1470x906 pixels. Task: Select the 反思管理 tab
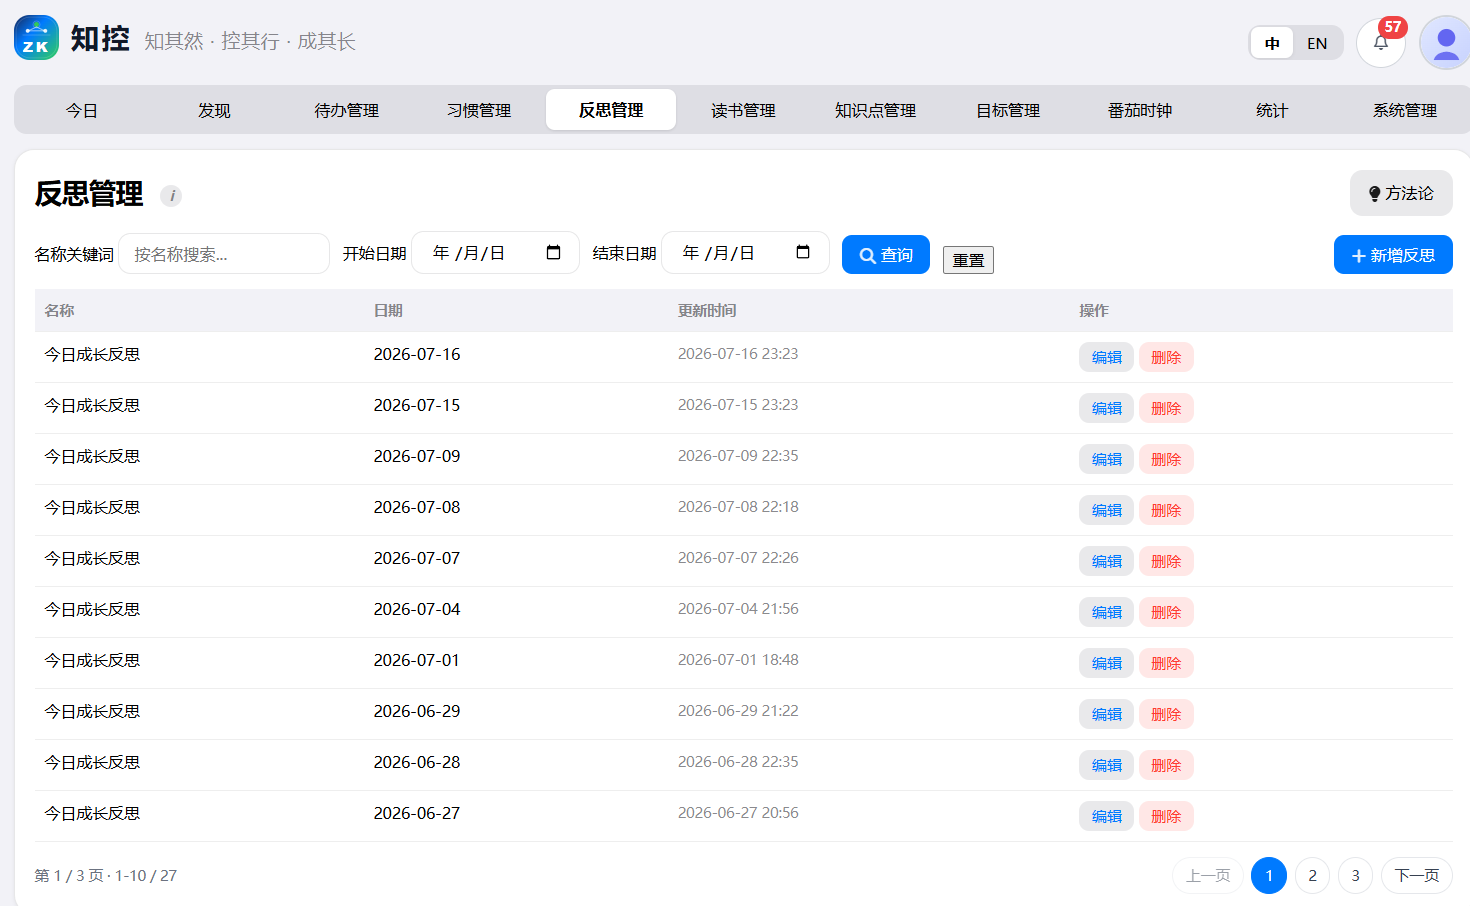pyautogui.click(x=611, y=110)
